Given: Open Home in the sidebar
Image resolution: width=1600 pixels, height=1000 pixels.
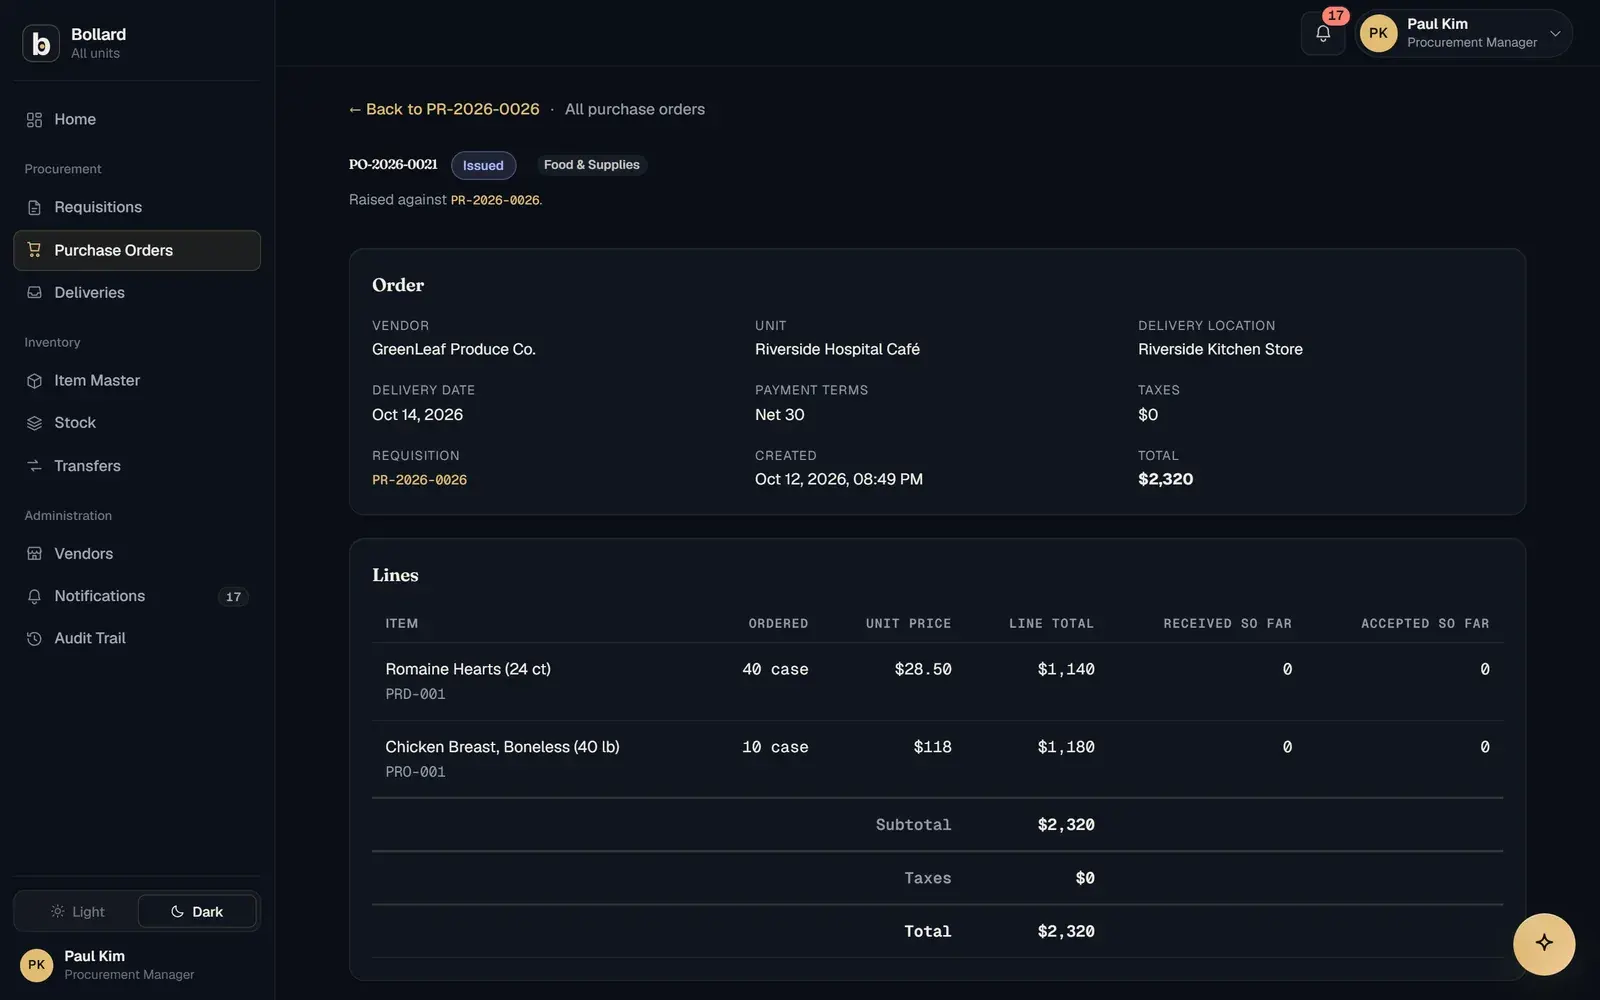Looking at the screenshot, I should tap(137, 120).
